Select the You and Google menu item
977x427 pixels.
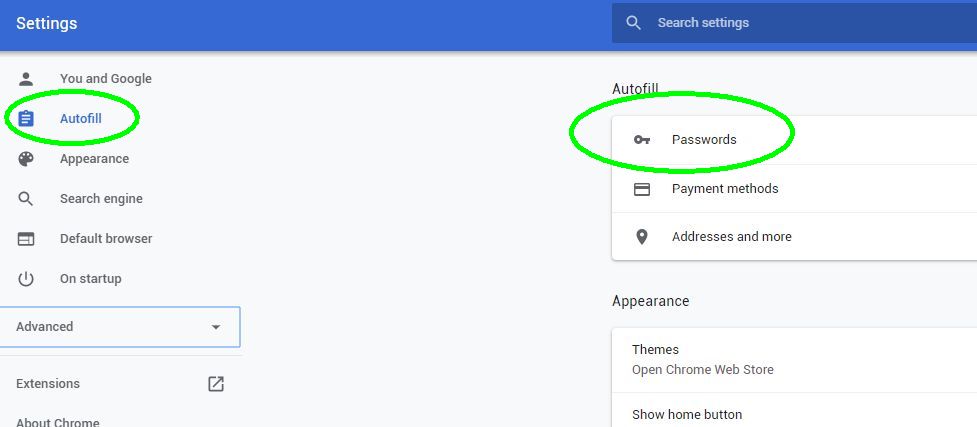[105, 79]
